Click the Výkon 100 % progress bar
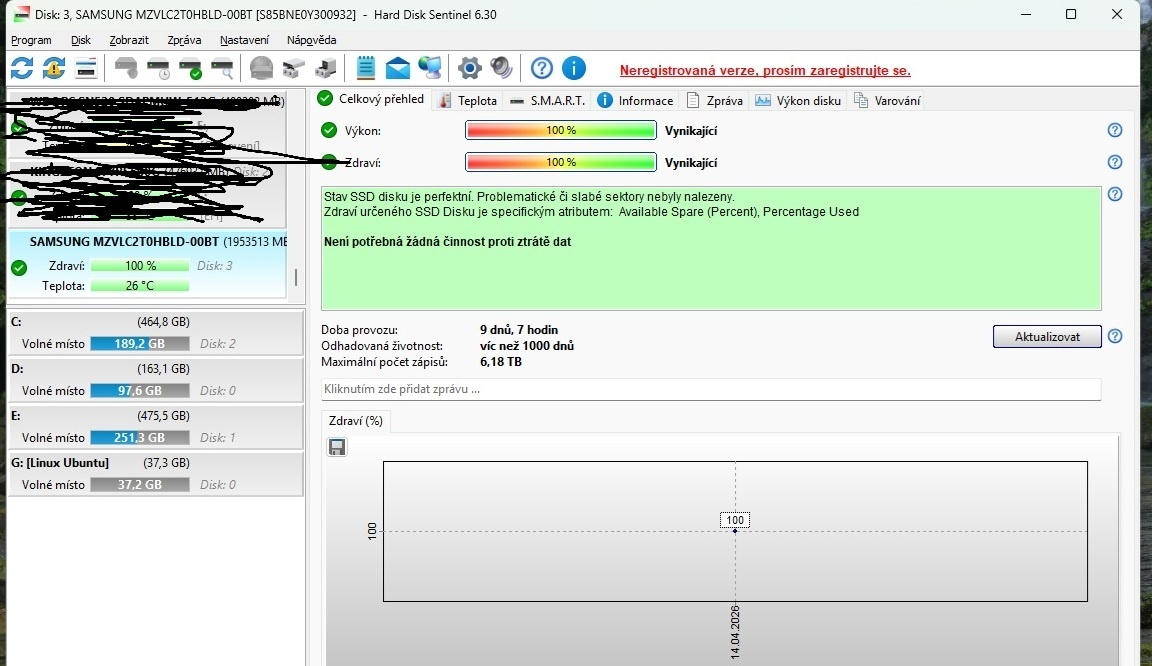1152x666 pixels. pyautogui.click(x=561, y=130)
